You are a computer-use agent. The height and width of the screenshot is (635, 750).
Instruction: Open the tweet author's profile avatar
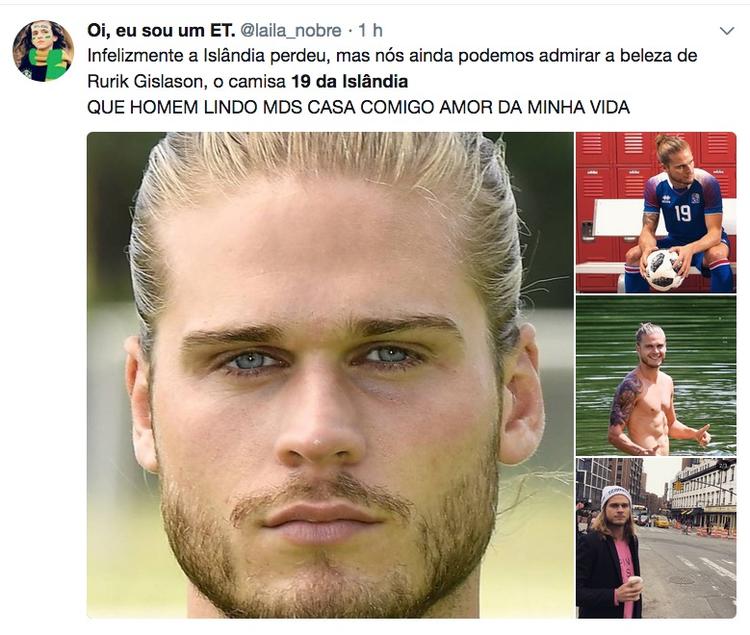click(x=43, y=51)
